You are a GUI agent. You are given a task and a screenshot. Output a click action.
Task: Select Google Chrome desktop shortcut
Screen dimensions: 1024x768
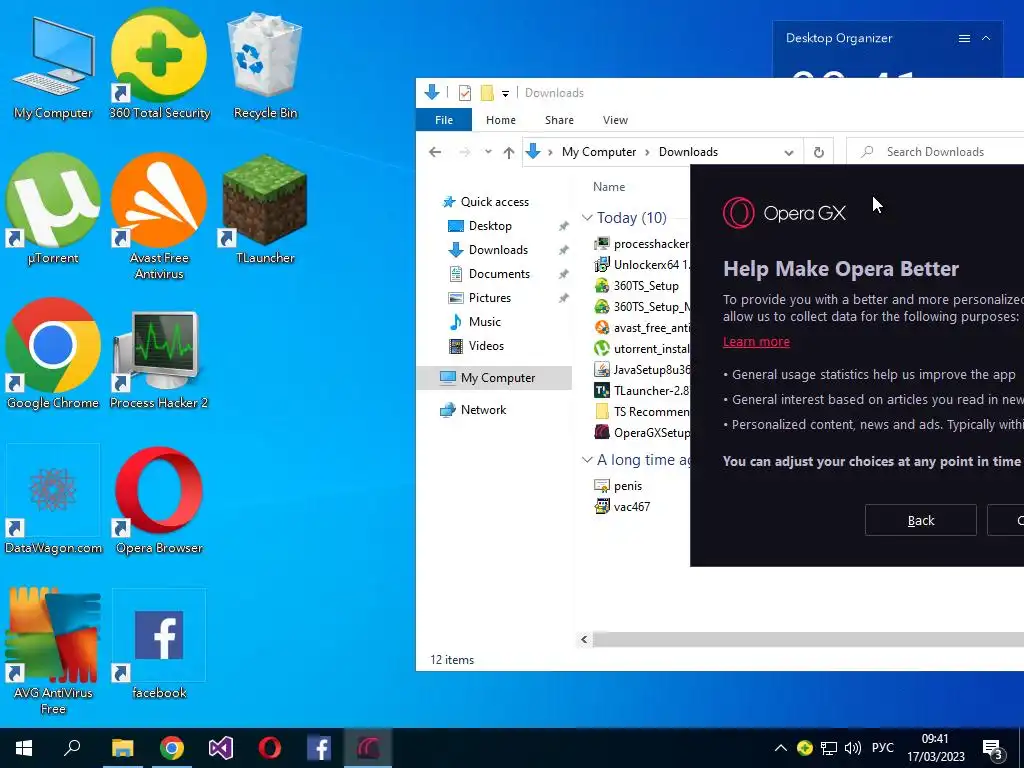tap(53, 354)
